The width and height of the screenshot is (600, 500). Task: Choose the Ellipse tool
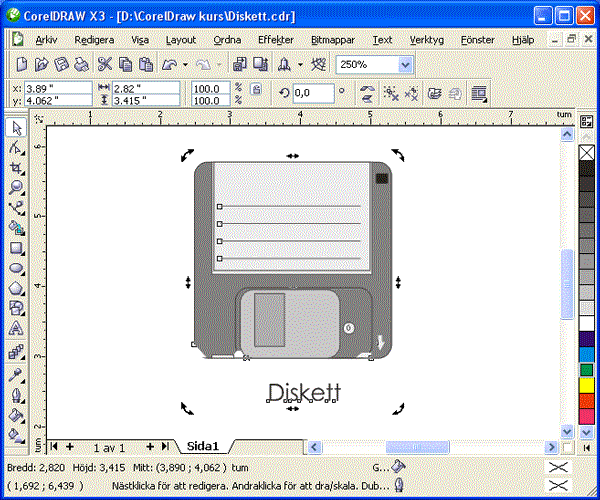tap(16, 268)
